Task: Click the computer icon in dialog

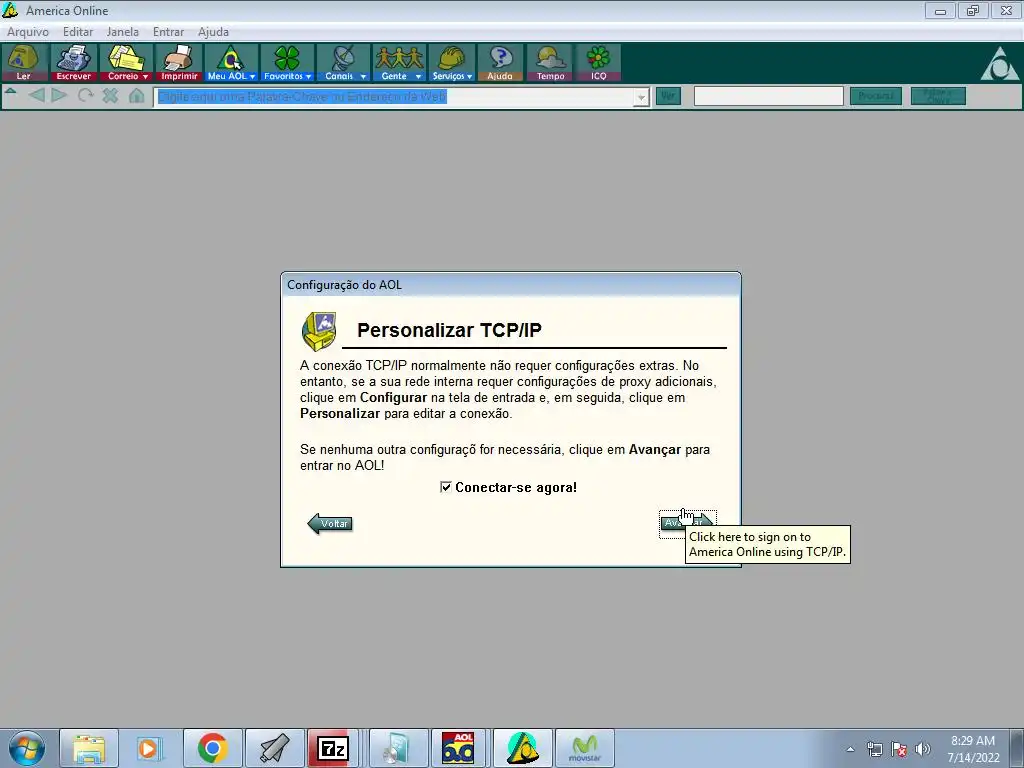Action: pyautogui.click(x=319, y=331)
